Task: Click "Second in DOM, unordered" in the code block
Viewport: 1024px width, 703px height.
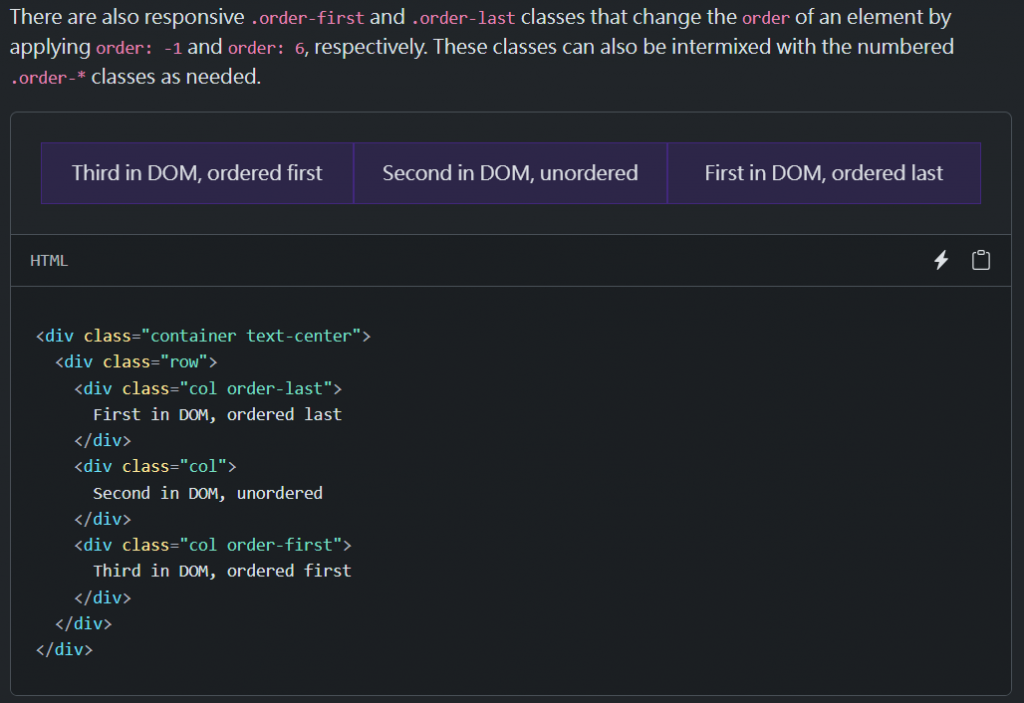Action: [x=208, y=493]
